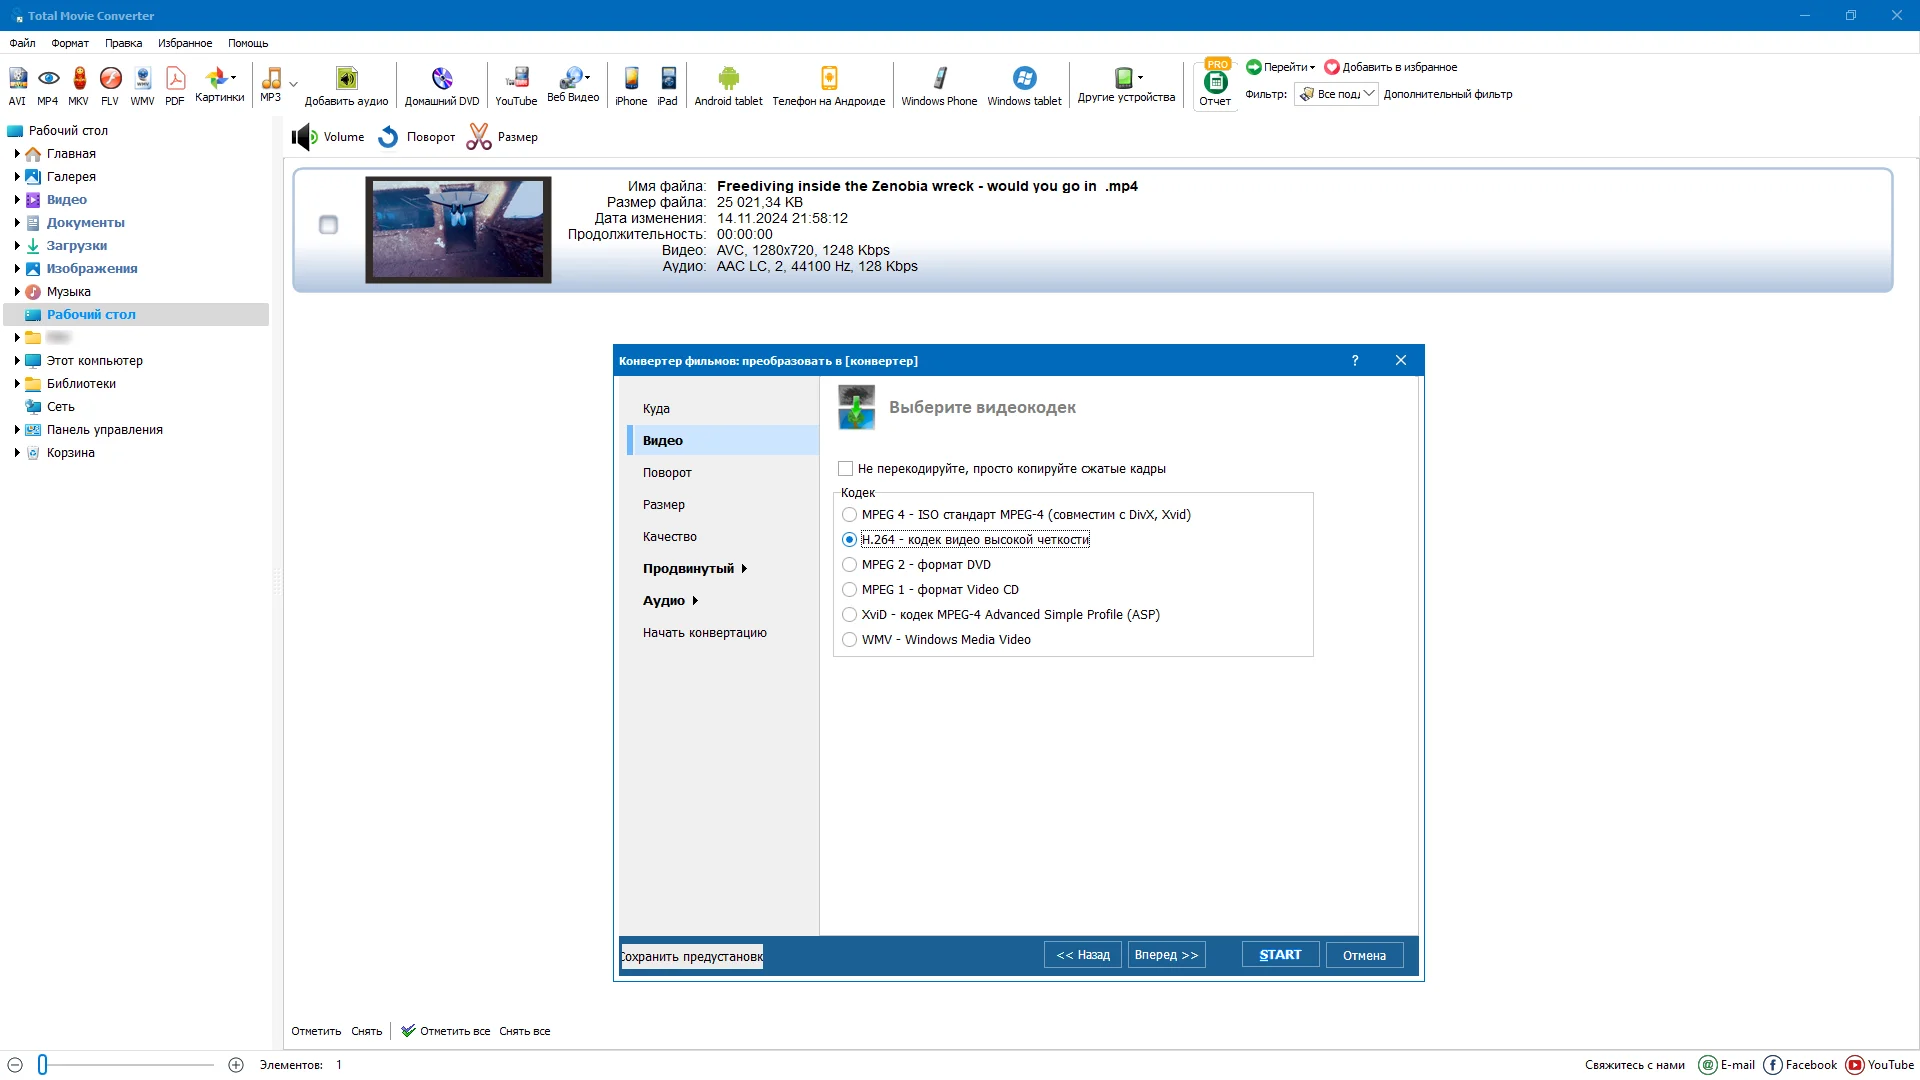This screenshot has width=1920, height=1080.
Task: Expand the Галерея tree node
Action: click(x=17, y=177)
